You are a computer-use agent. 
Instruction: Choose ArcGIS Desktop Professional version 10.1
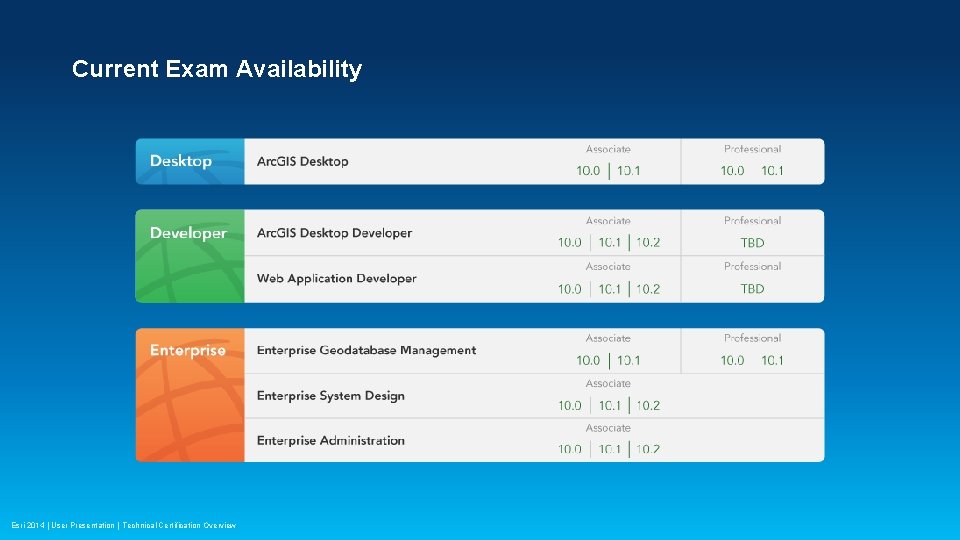(772, 171)
